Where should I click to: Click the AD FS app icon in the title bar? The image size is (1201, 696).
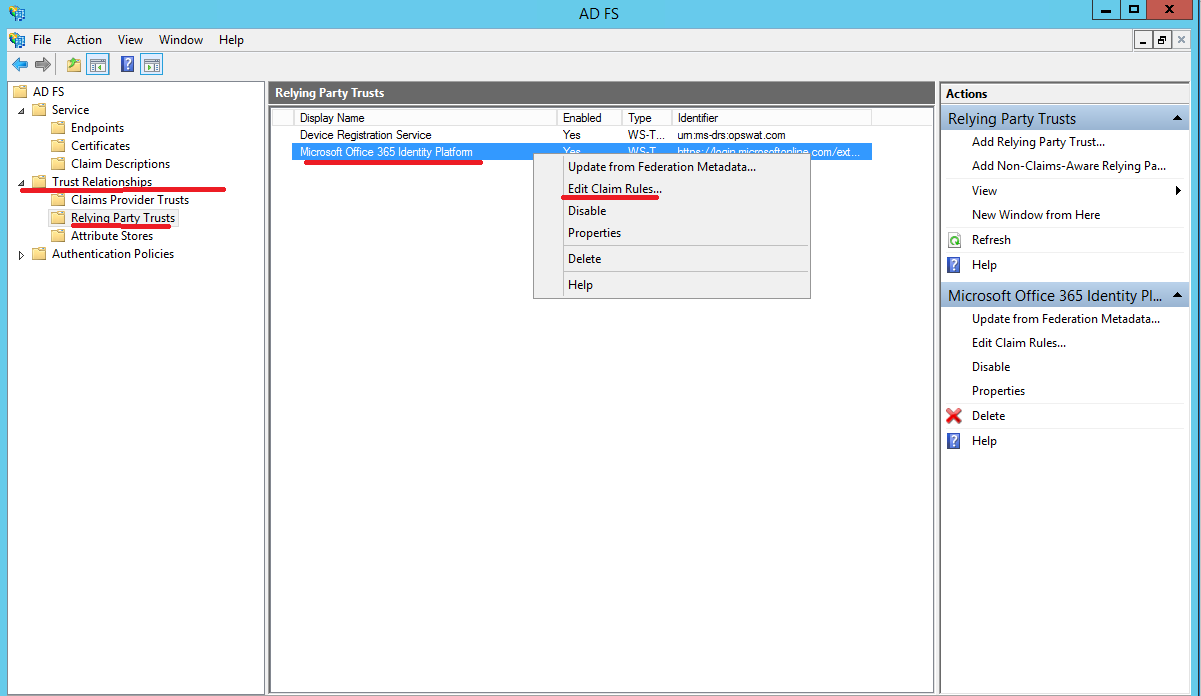(x=17, y=13)
